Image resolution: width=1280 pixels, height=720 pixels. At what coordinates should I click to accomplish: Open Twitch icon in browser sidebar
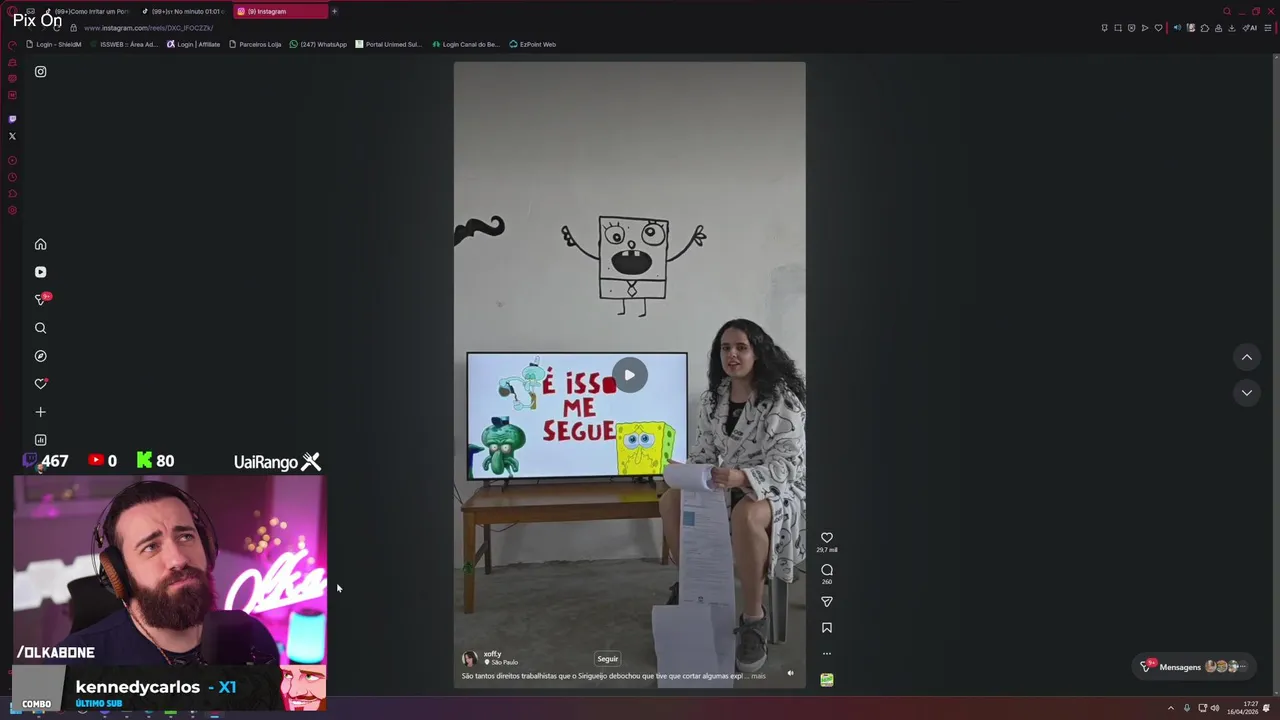click(x=12, y=119)
